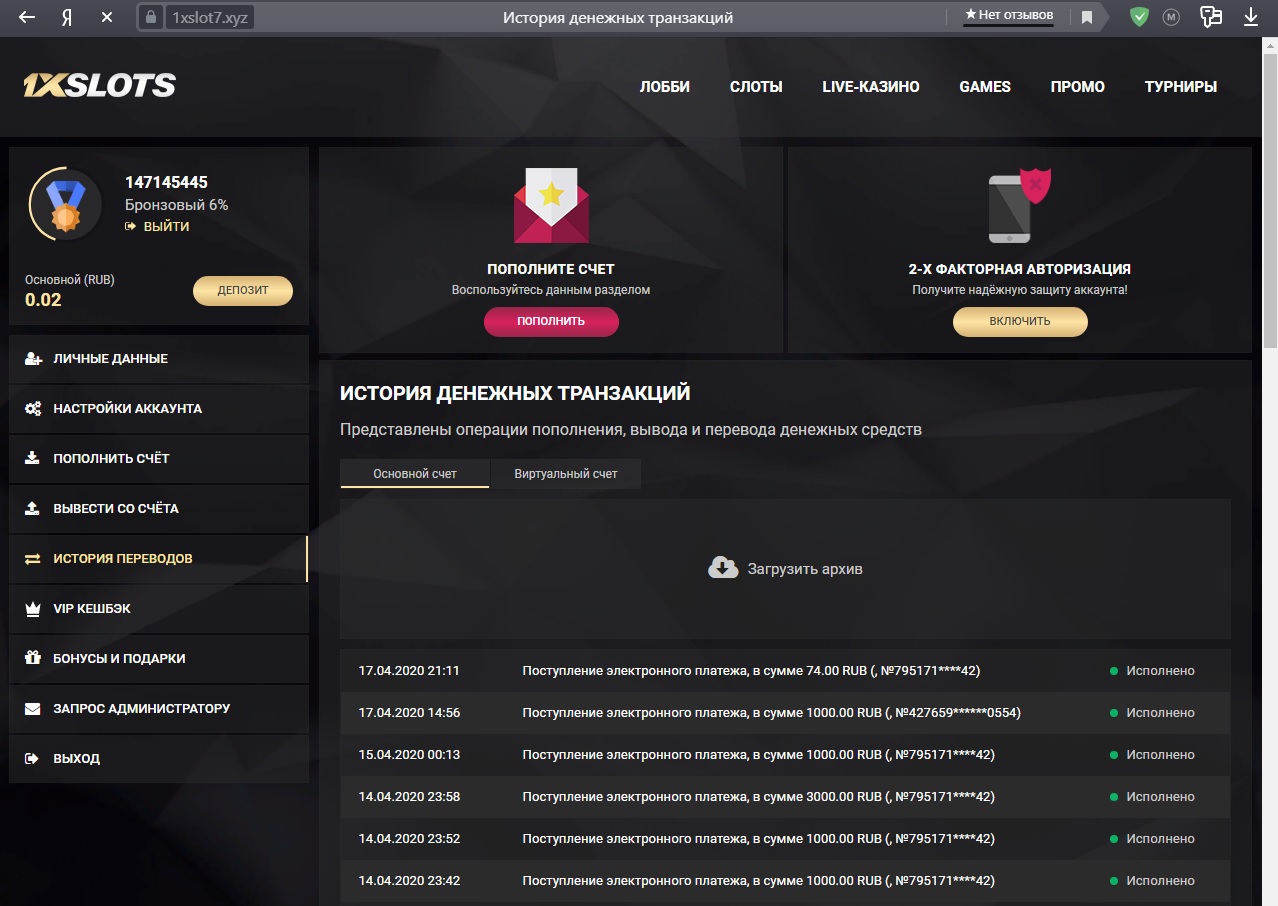Screen dimensions: 1278x906
Task: Open the LIVE-КАЗИНО menu item
Action: [871, 87]
